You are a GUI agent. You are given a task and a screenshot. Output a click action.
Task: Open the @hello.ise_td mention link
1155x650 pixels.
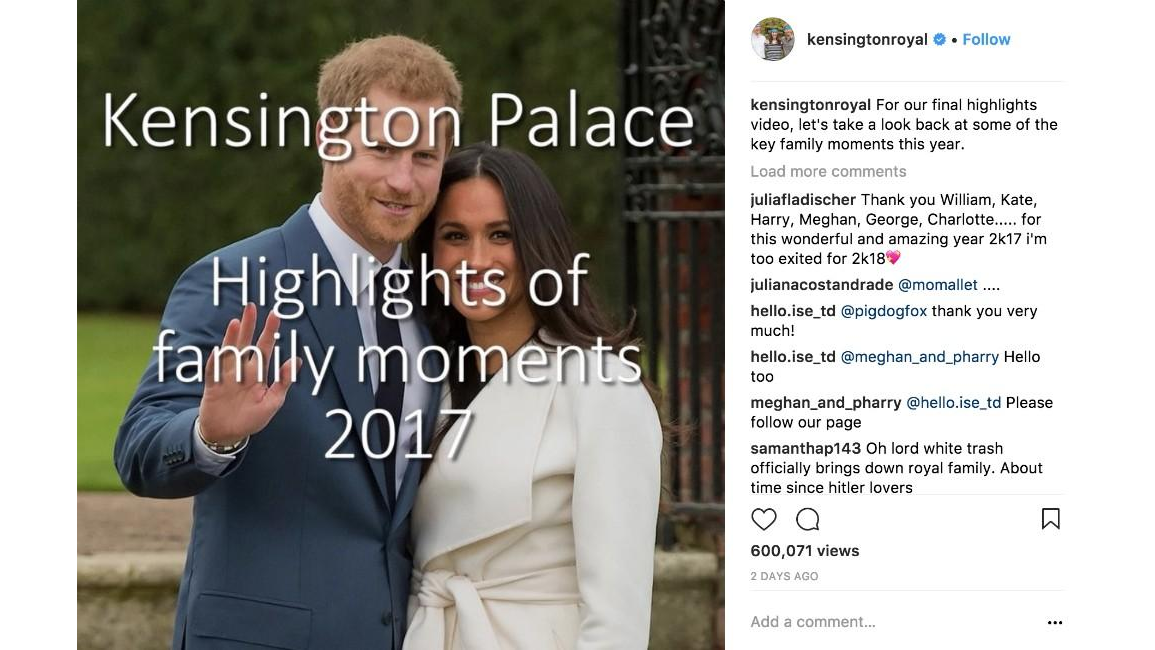[x=953, y=403]
